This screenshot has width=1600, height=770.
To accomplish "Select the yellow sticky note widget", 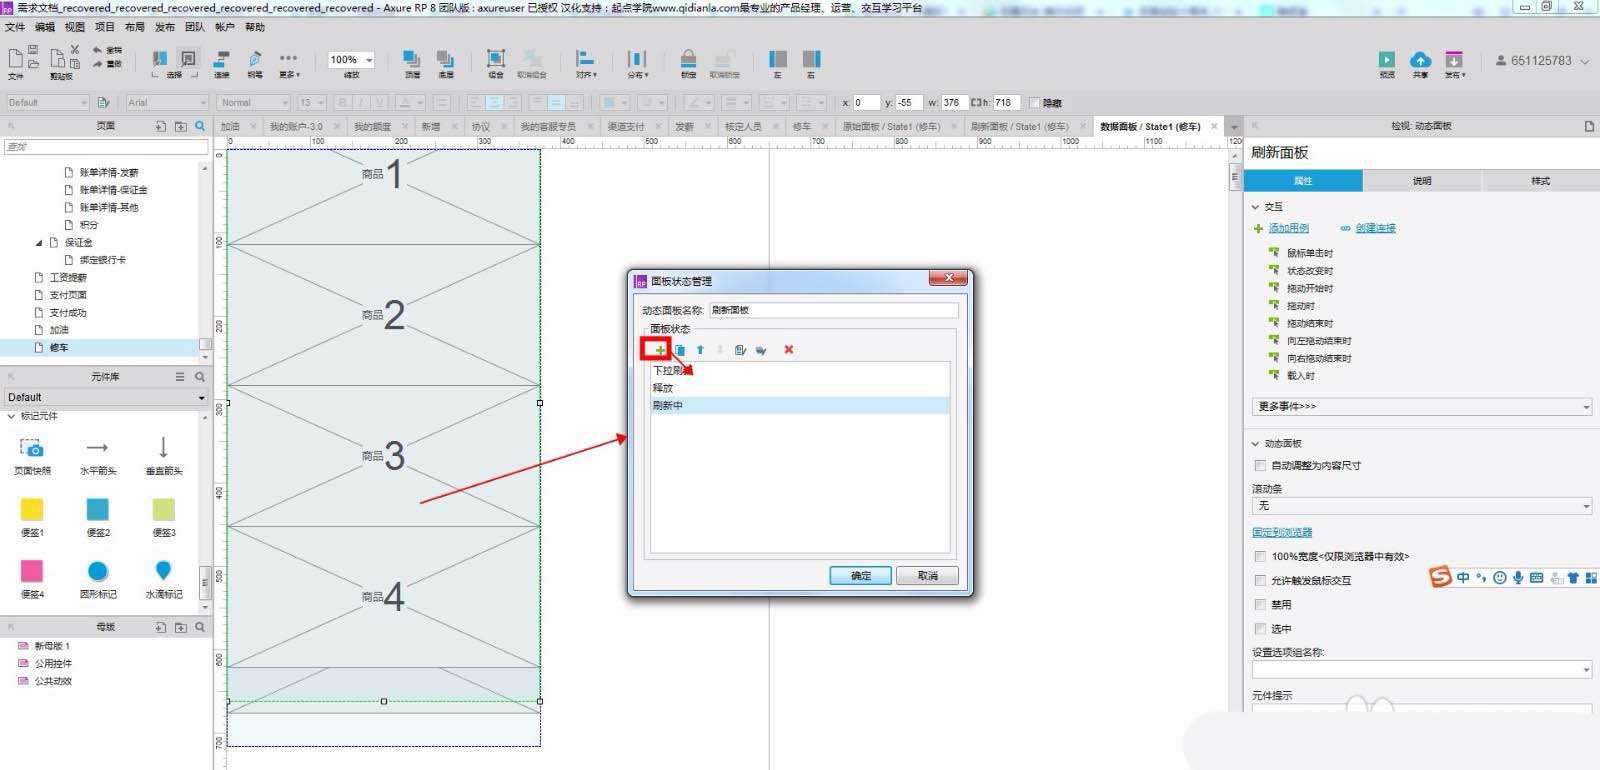I will 32,509.
